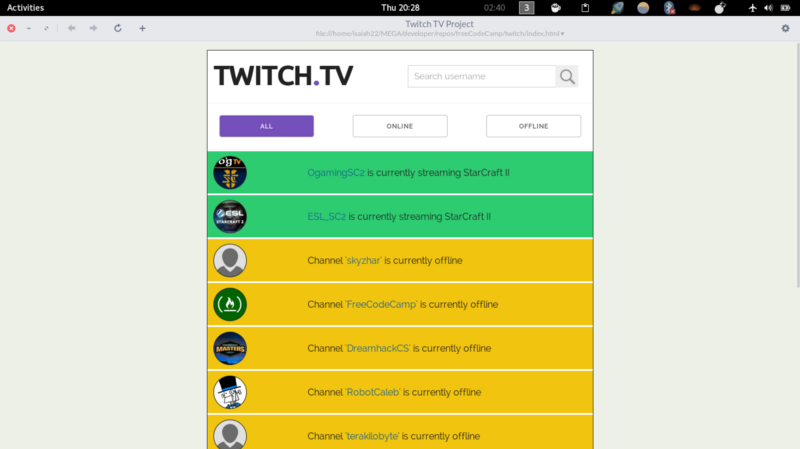Filter to OFFLINE channels only

coord(533,126)
